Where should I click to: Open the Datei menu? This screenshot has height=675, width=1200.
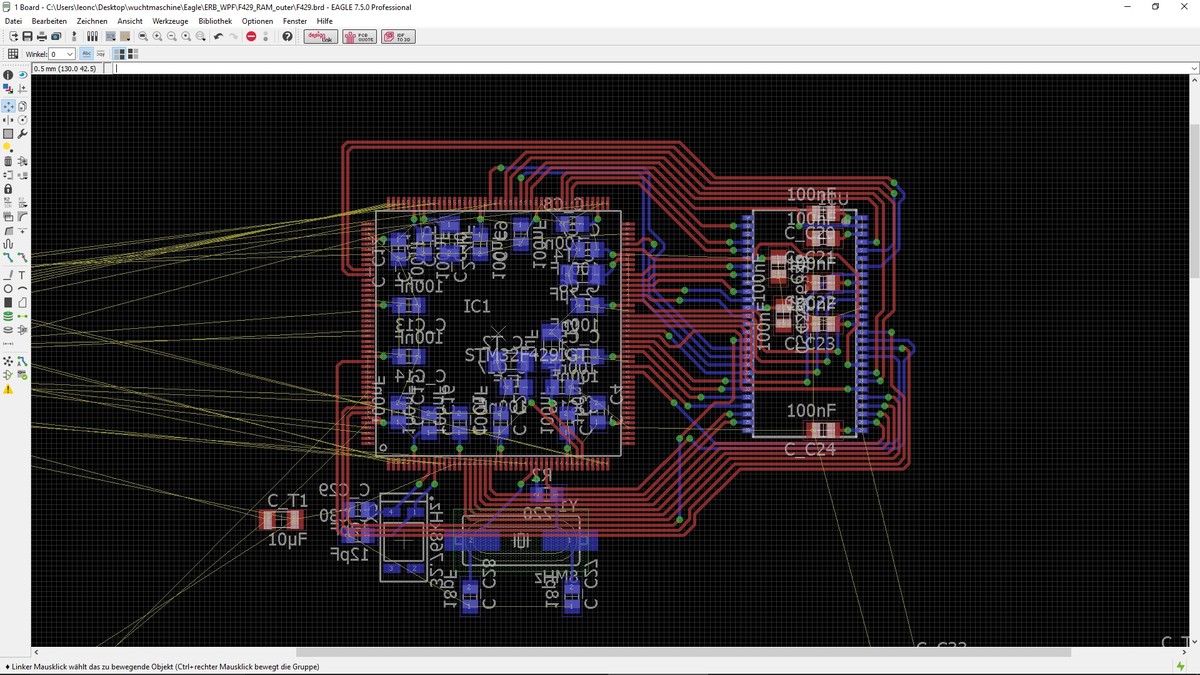click(13, 21)
